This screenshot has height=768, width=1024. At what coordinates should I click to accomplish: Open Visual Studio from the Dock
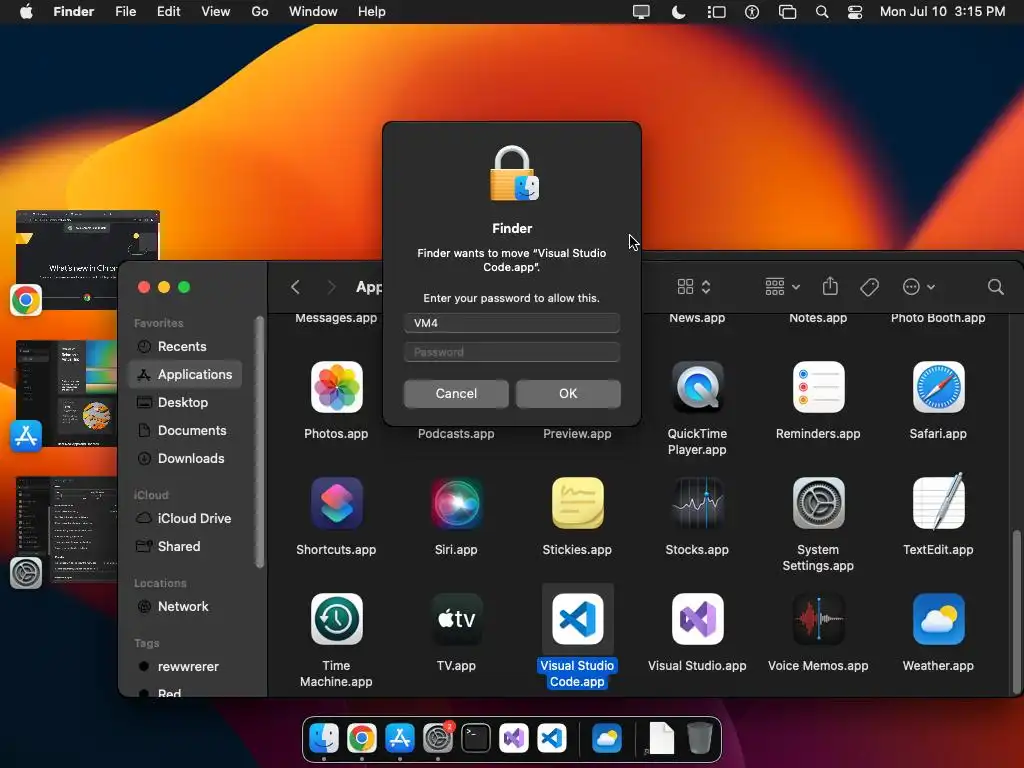513,738
